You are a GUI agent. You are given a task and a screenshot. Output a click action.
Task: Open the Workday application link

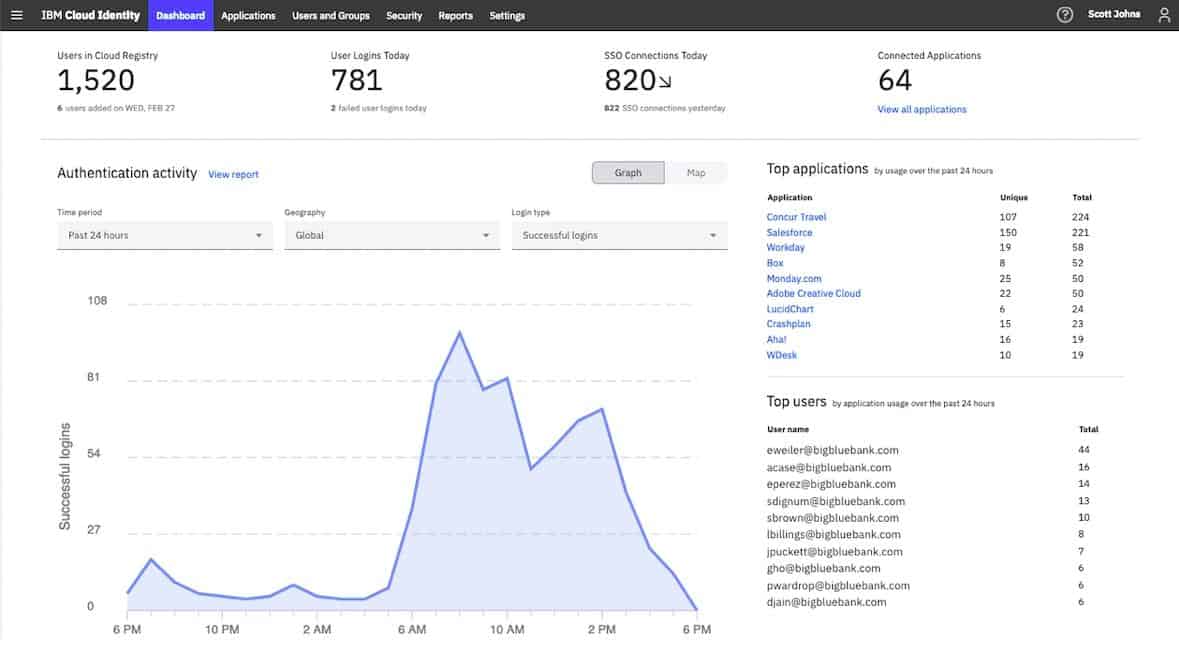click(786, 247)
